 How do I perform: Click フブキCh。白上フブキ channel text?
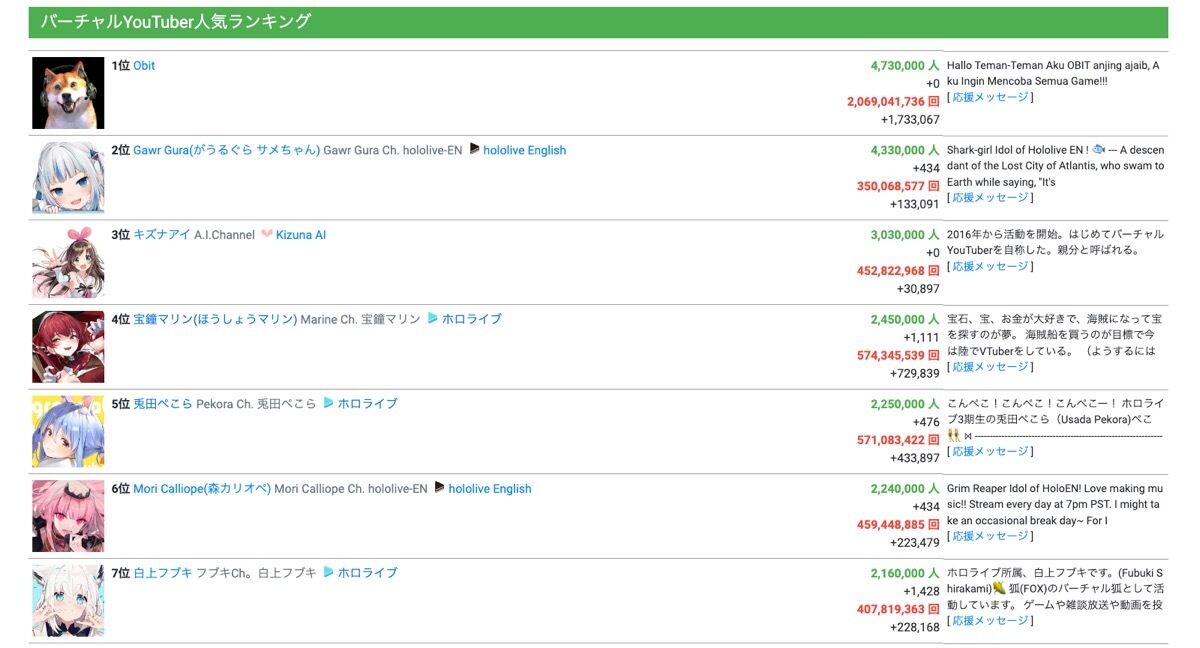pos(256,573)
